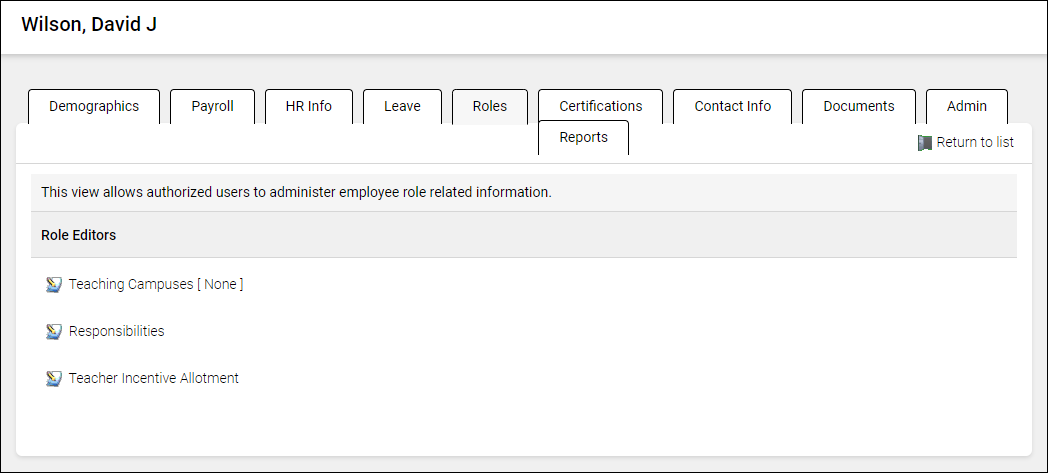Show the Reports tab
The width and height of the screenshot is (1048, 473).
pyautogui.click(x=584, y=138)
